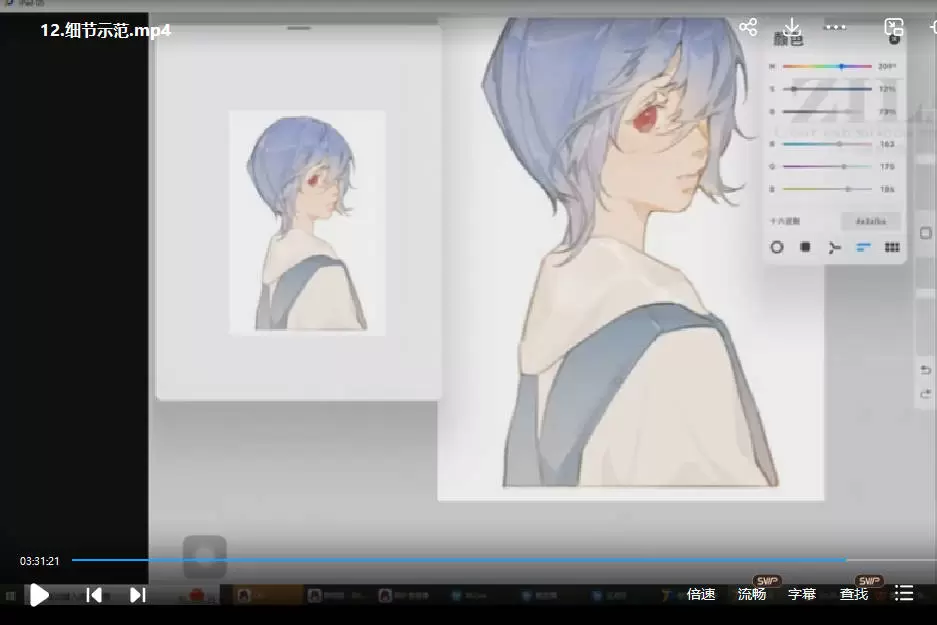The image size is (937, 625).
Task: Adjust the green channel slider
Action: pyautogui.click(x=827, y=167)
